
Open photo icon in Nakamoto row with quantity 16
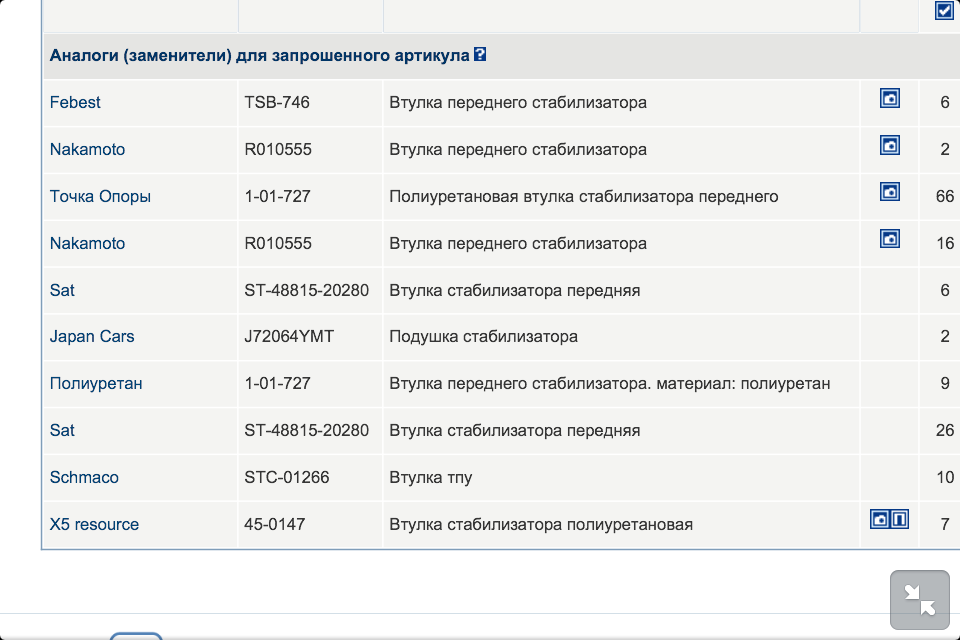tap(889, 238)
